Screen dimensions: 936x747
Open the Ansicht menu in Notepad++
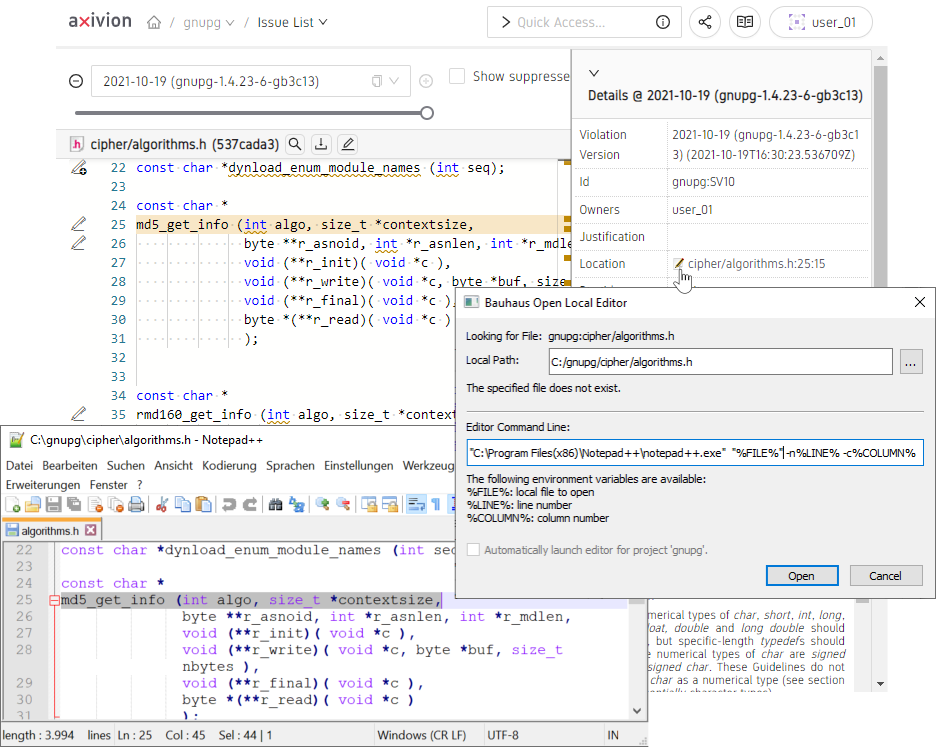point(173,465)
